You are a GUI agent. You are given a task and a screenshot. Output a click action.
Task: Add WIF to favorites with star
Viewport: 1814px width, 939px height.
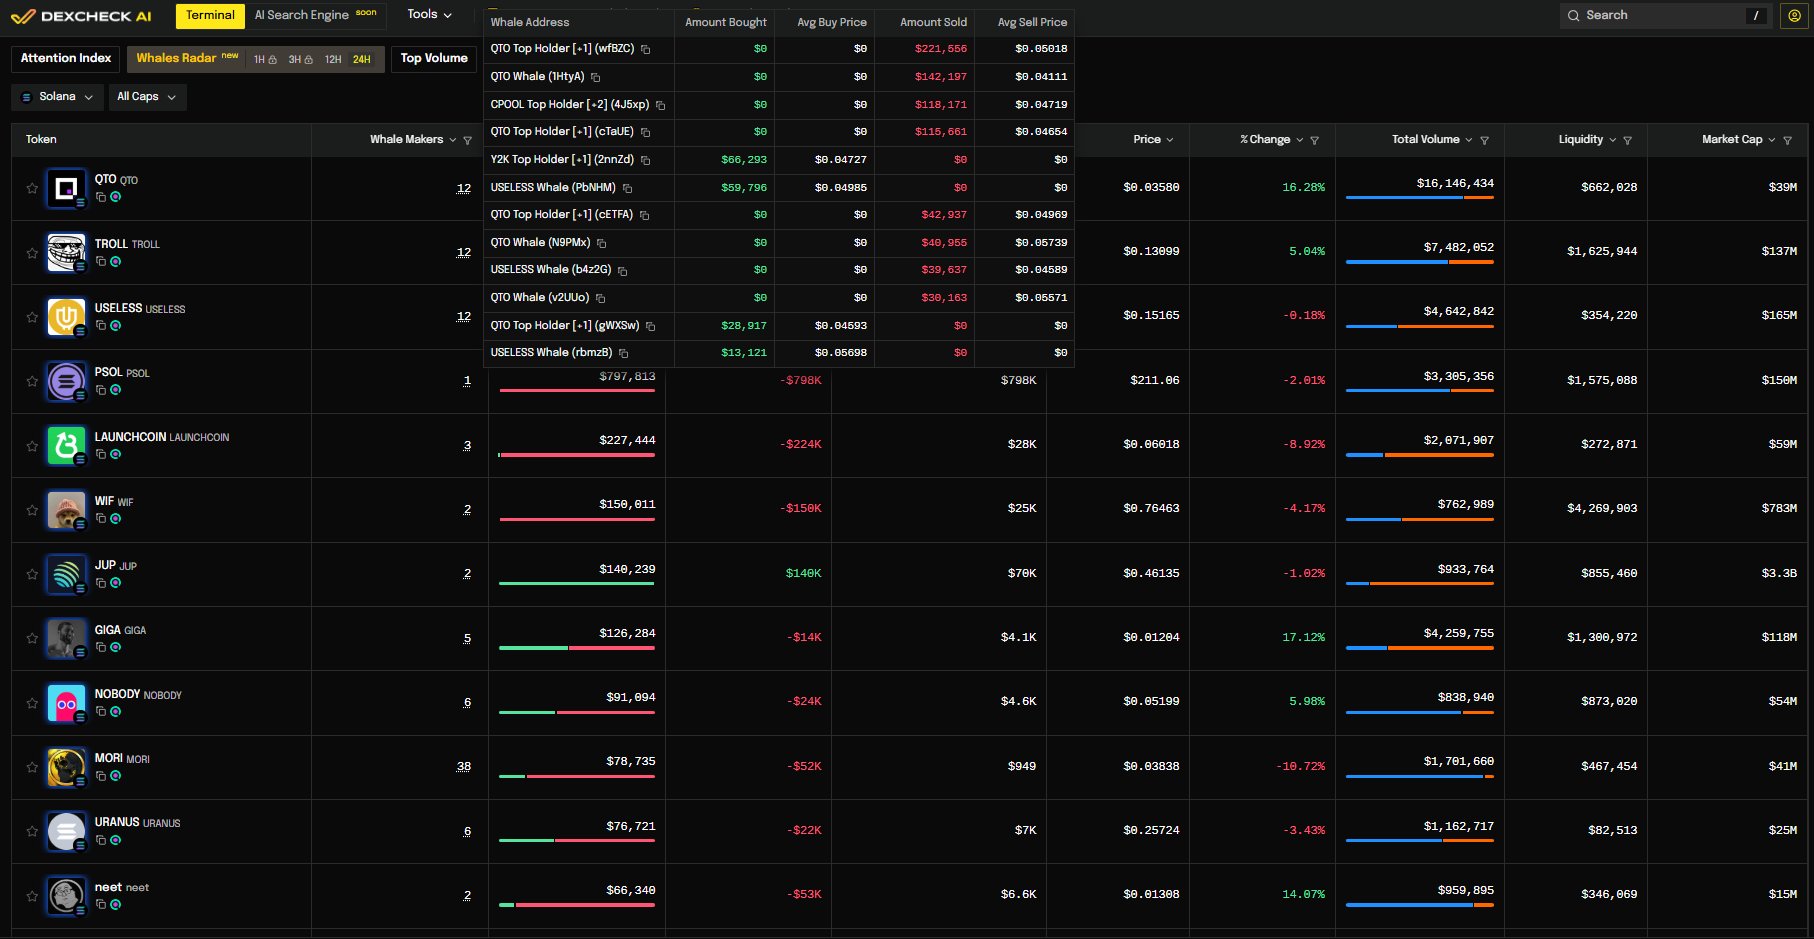32,510
